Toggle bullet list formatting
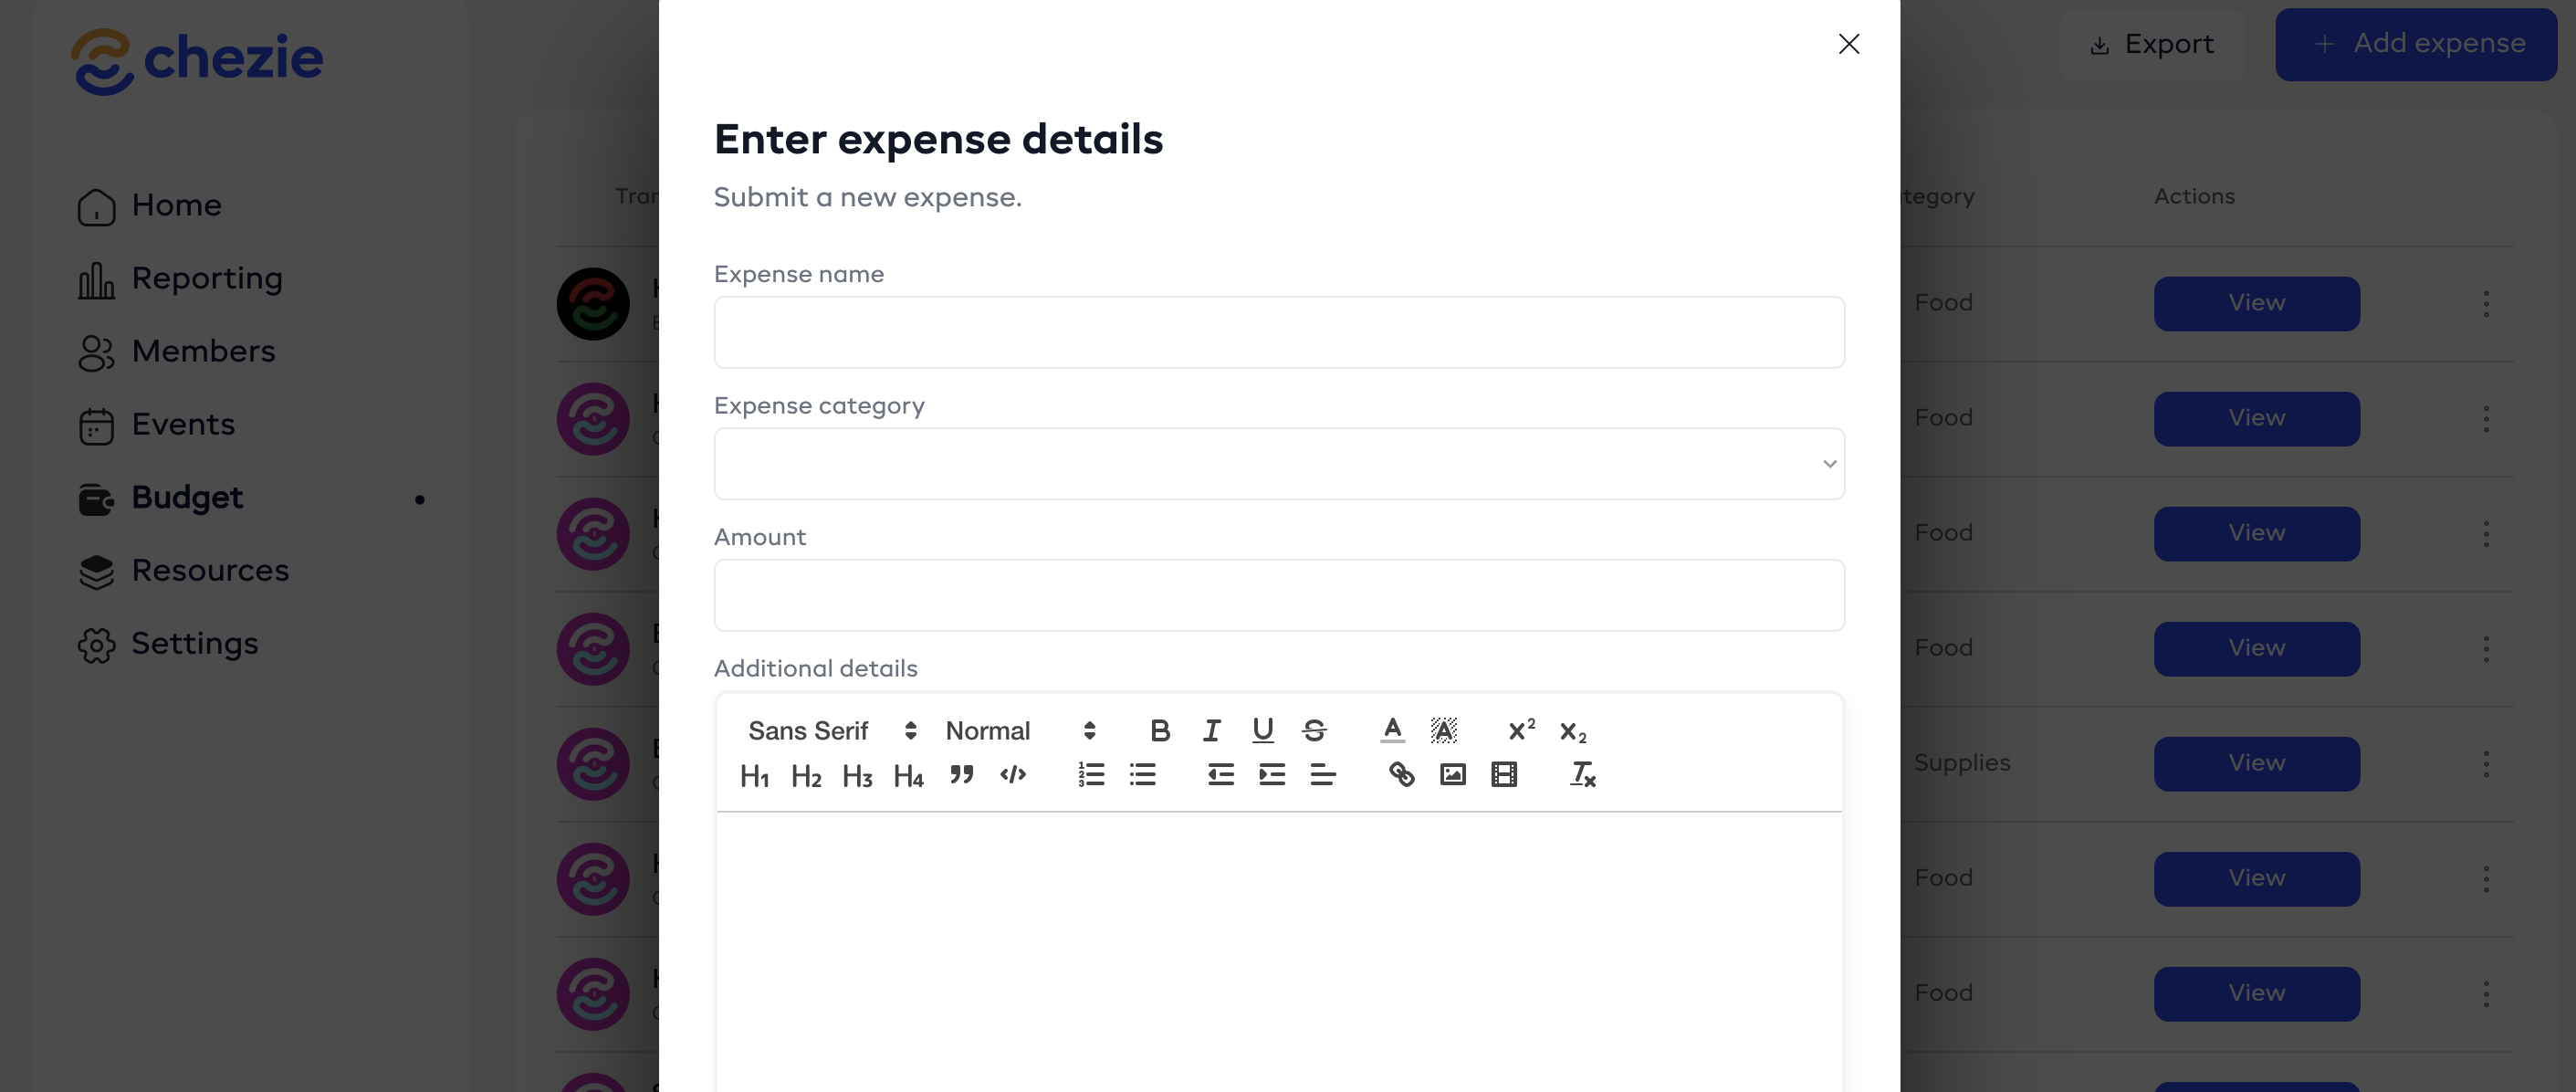Screen dimensions: 2576x1092 point(1143,775)
